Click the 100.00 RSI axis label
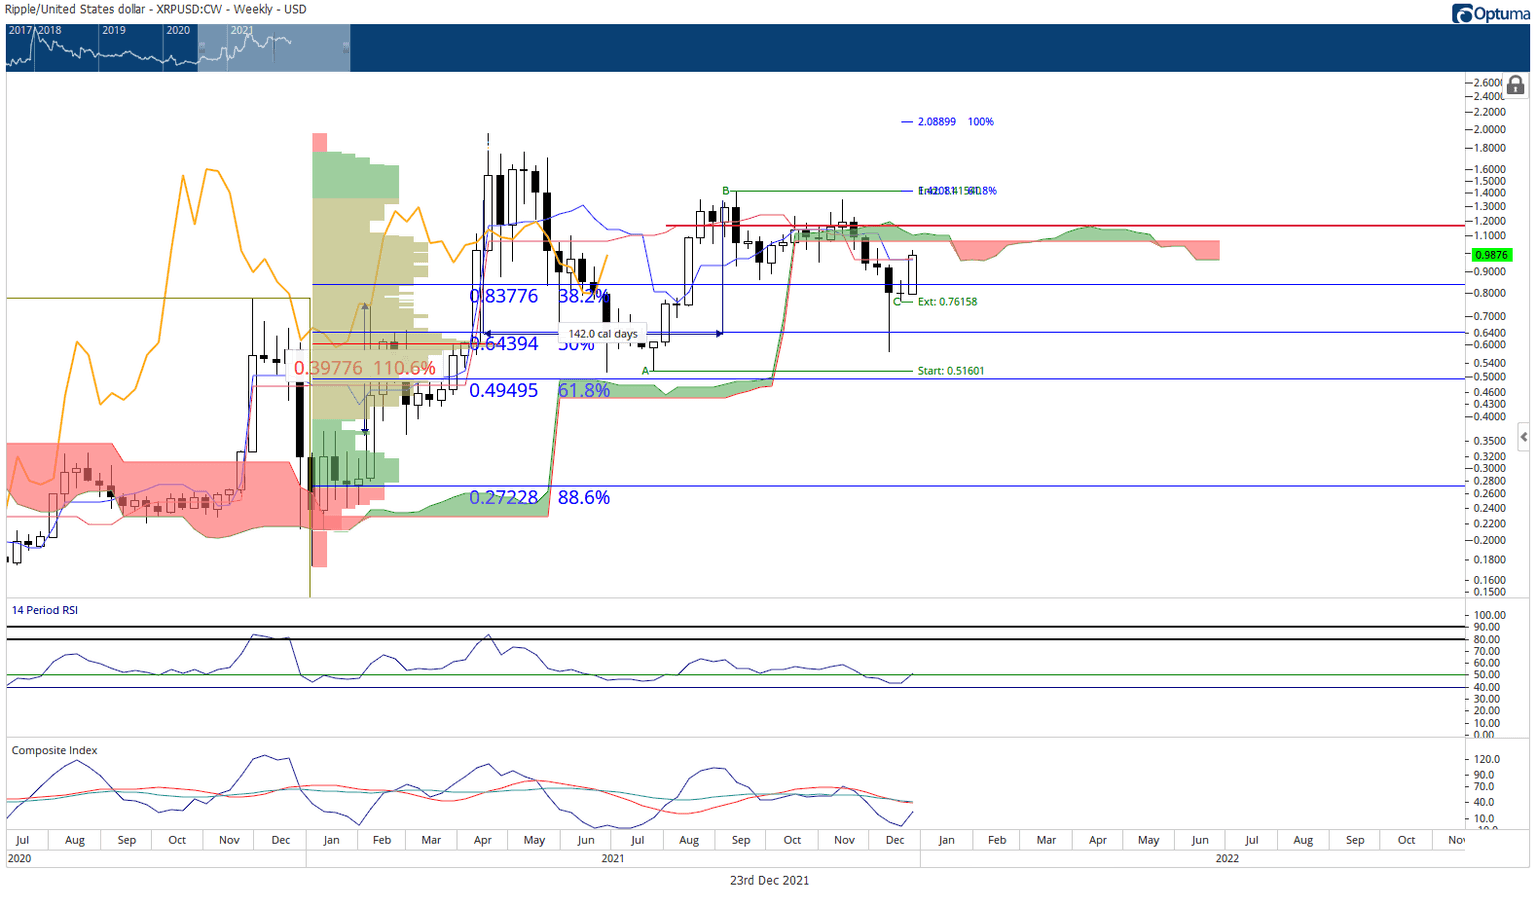1536x899 pixels. [1490, 616]
